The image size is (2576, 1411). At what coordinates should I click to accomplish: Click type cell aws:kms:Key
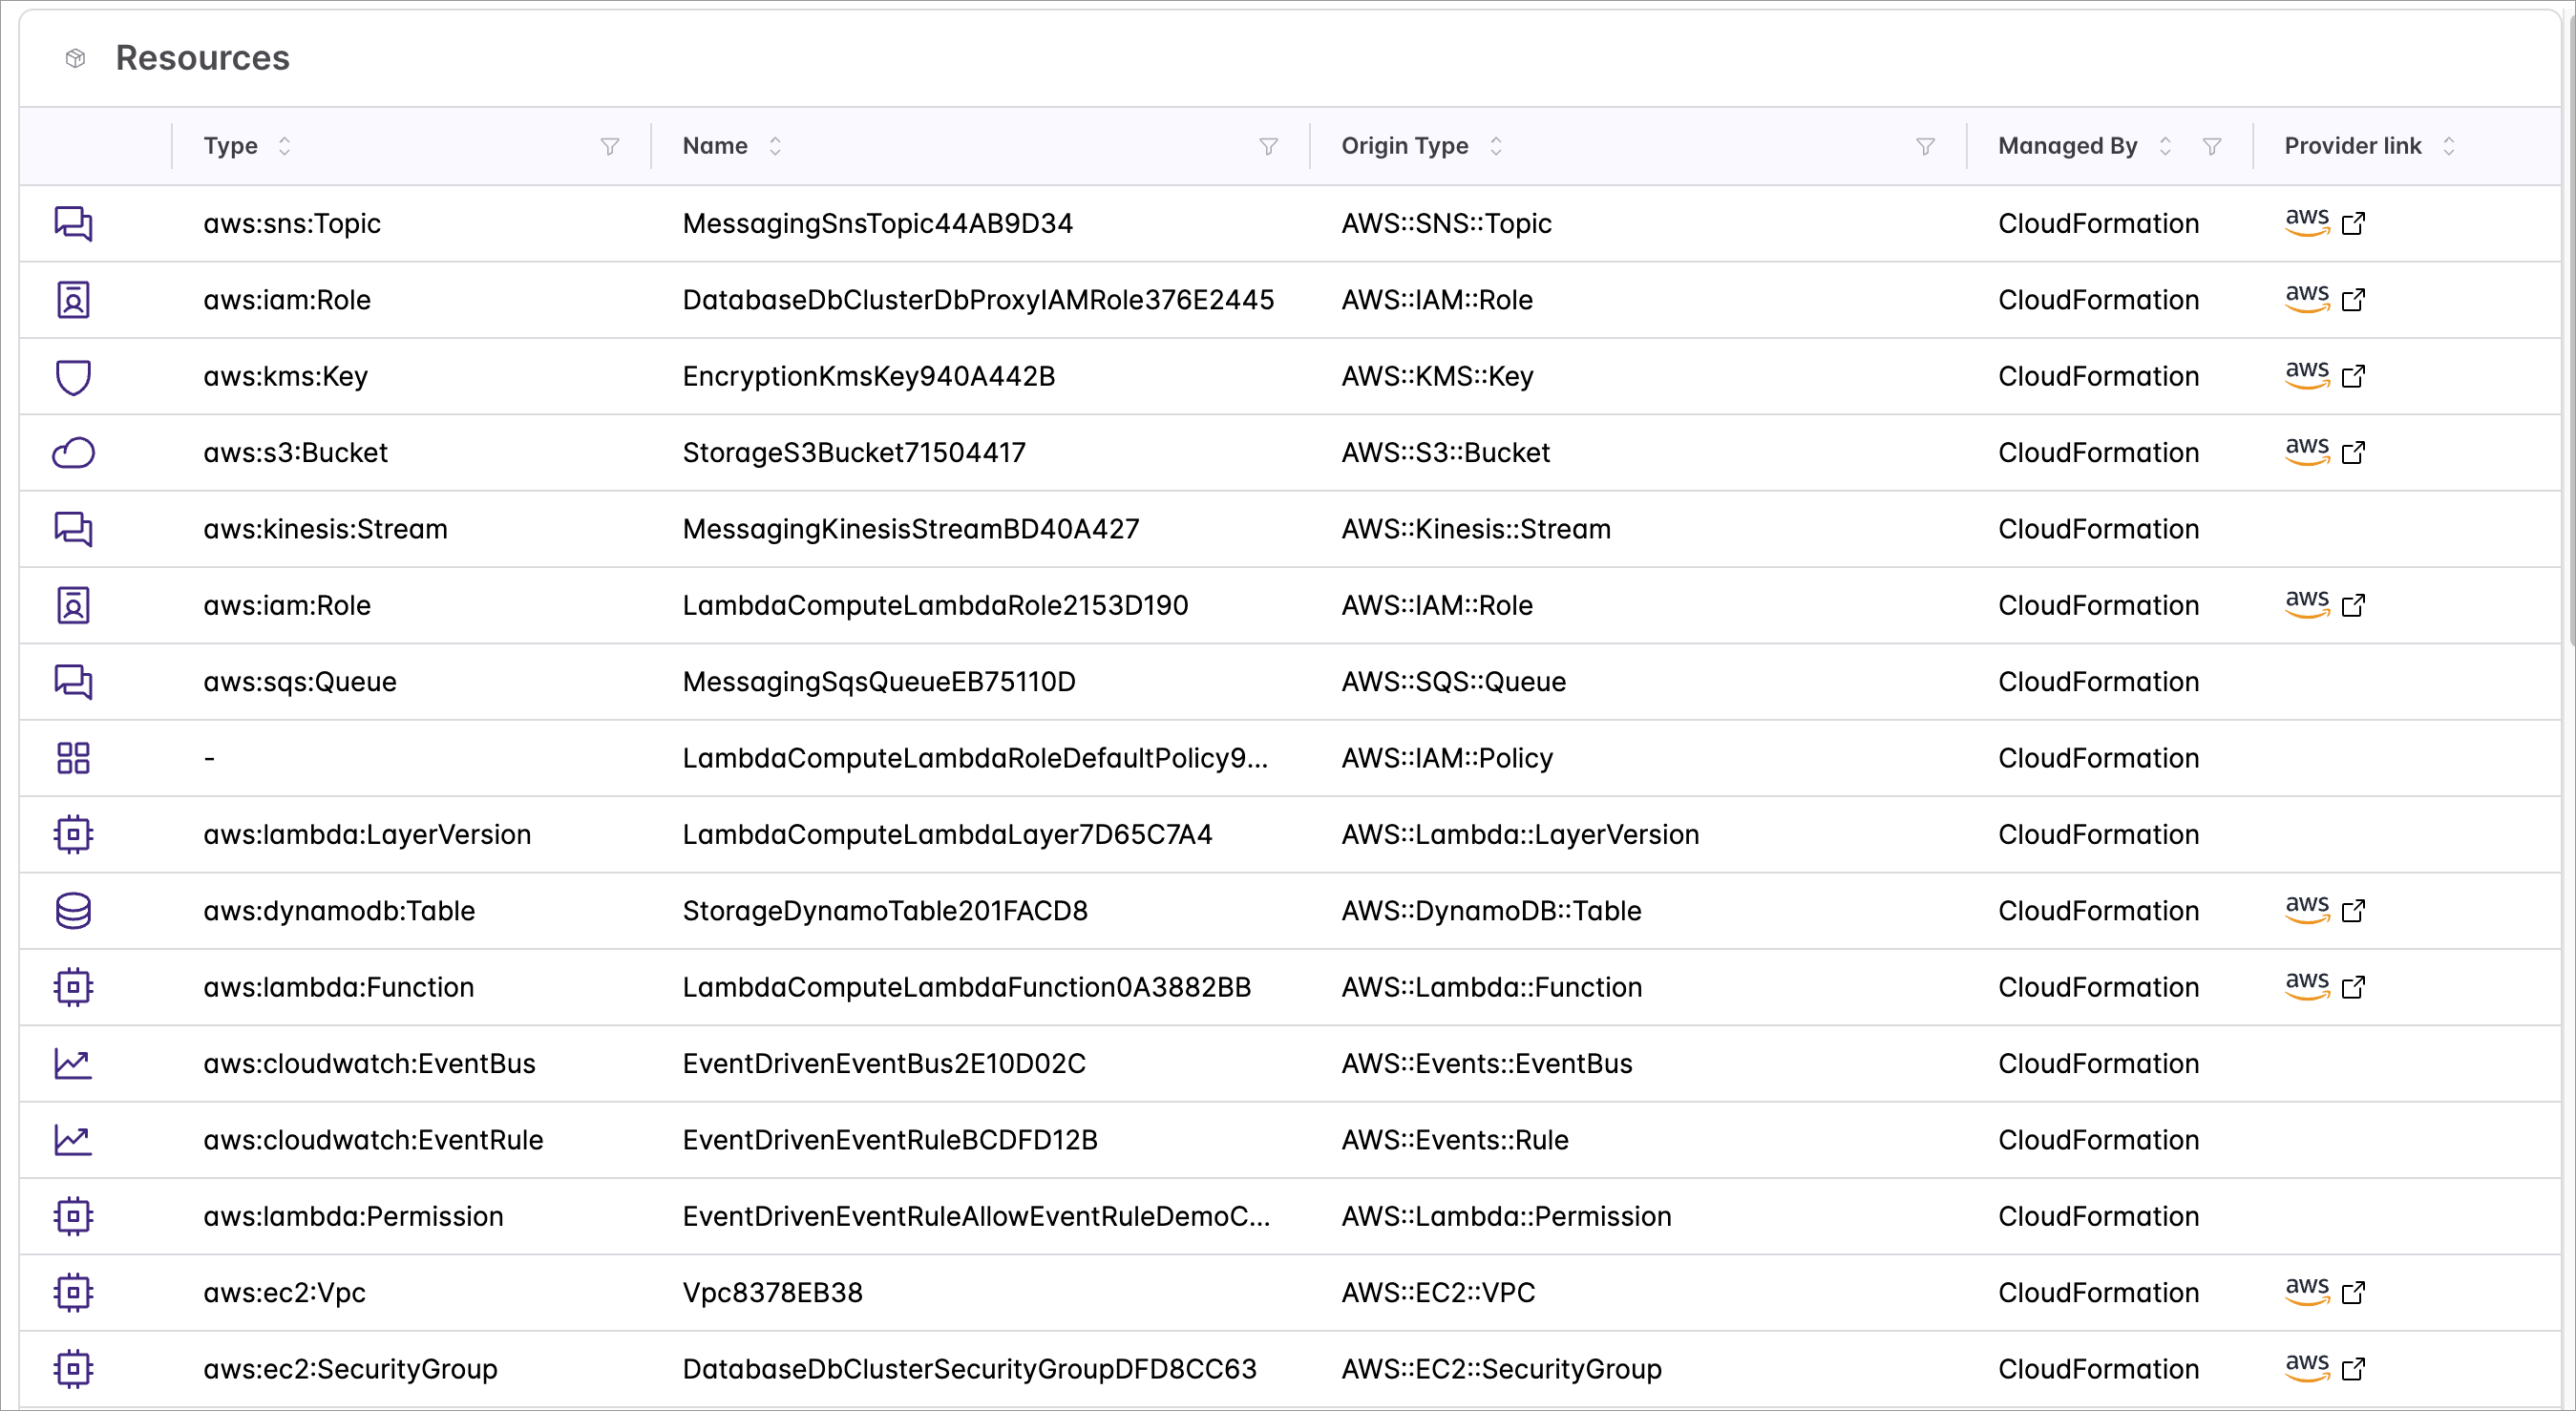pos(285,377)
